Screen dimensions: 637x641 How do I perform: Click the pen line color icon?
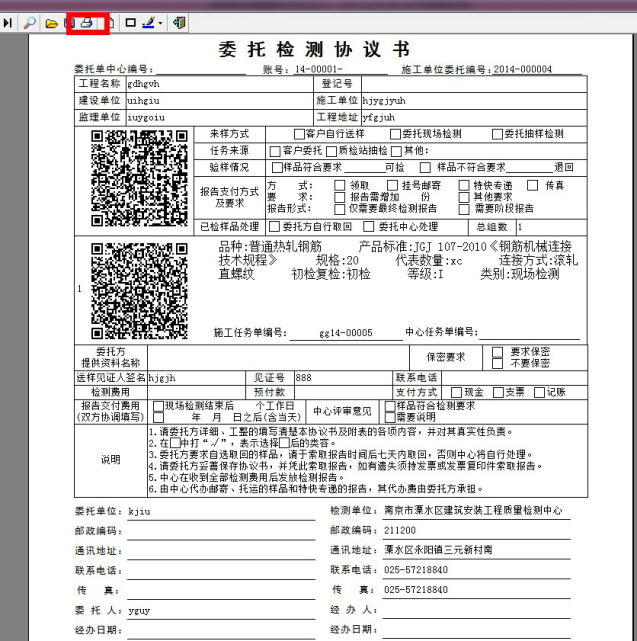click(x=148, y=22)
